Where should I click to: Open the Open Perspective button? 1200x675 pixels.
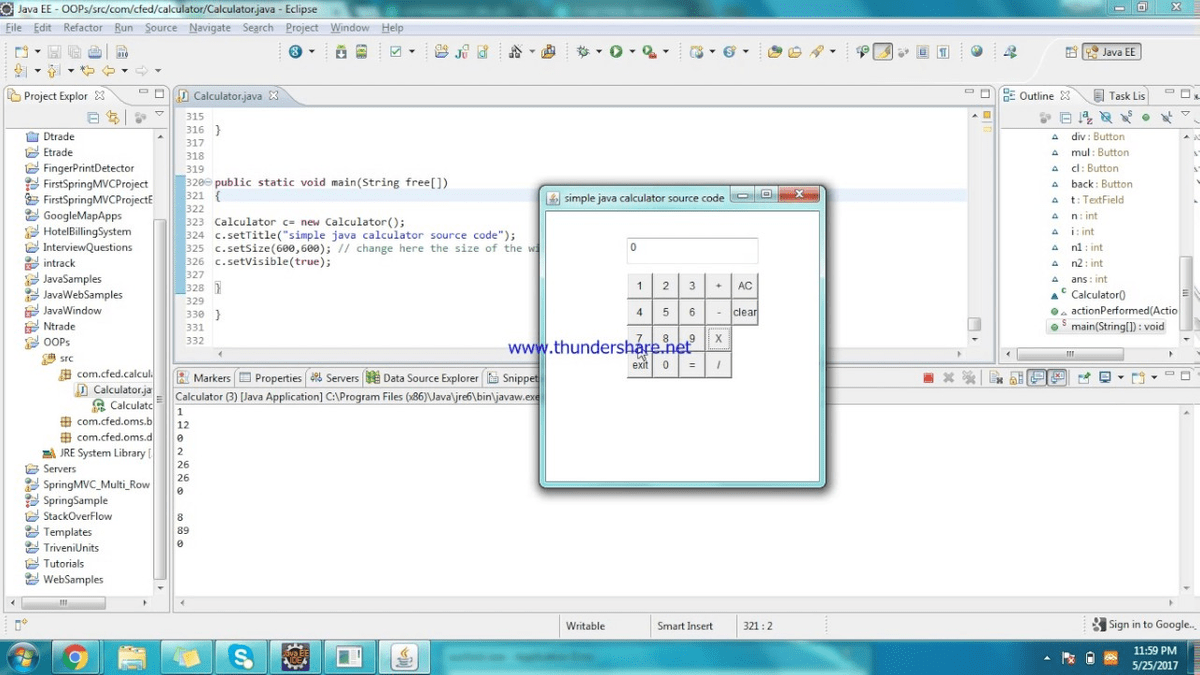(x=1071, y=52)
